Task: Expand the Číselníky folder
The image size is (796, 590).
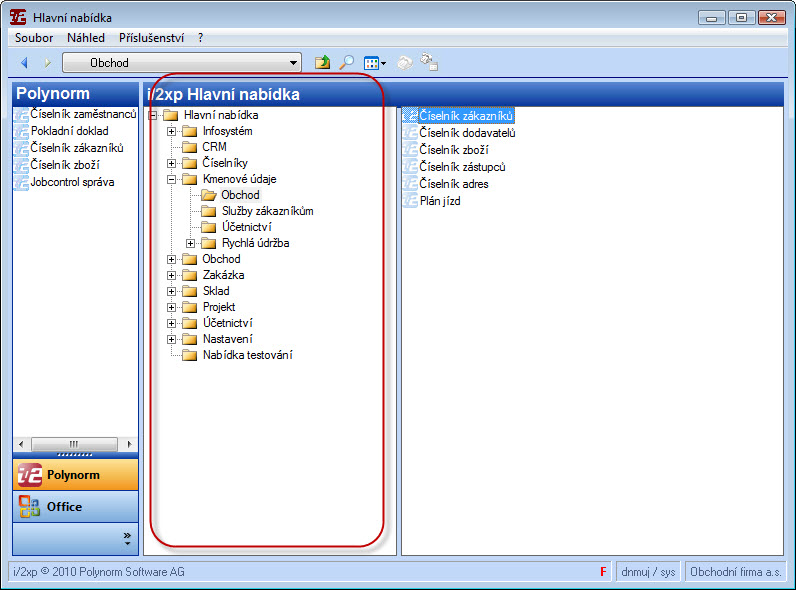Action: click(172, 163)
